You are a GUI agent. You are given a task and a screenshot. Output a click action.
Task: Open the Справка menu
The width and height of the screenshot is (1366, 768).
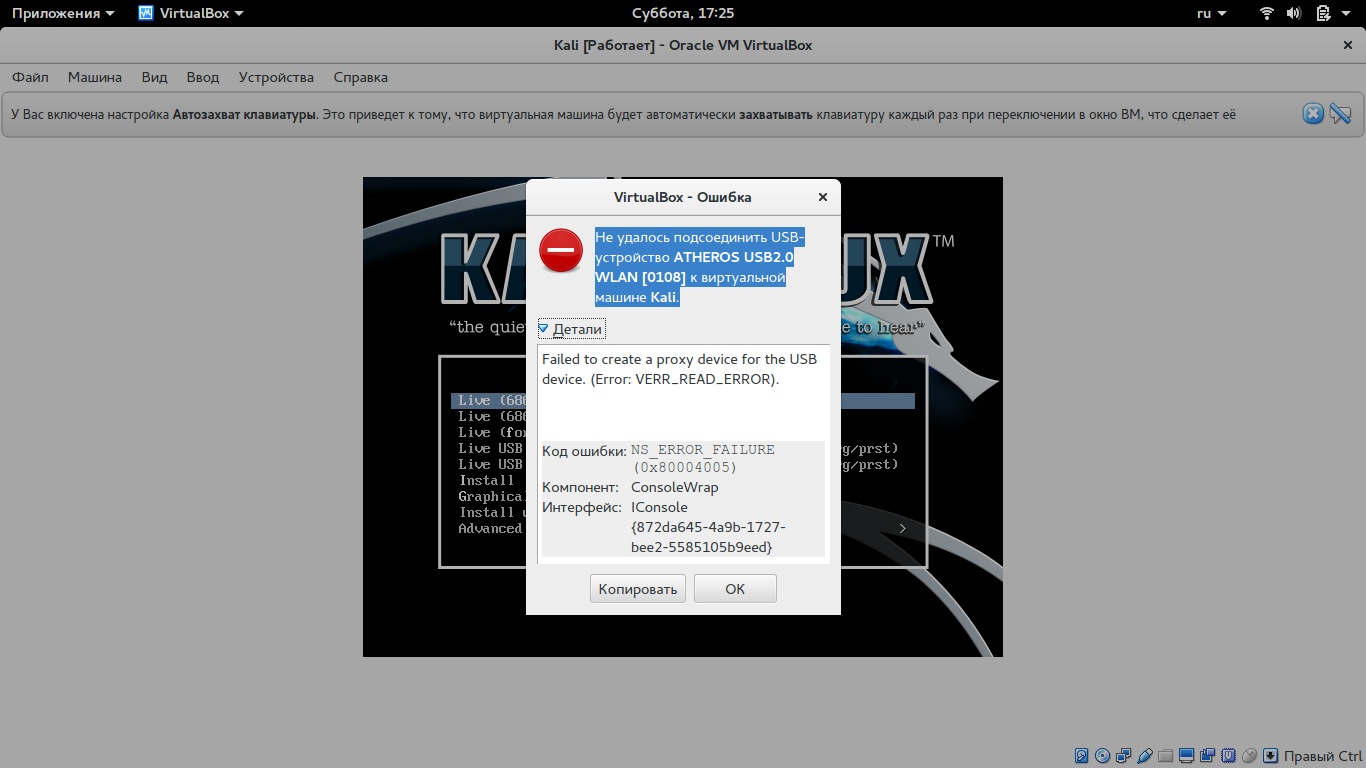pos(360,77)
